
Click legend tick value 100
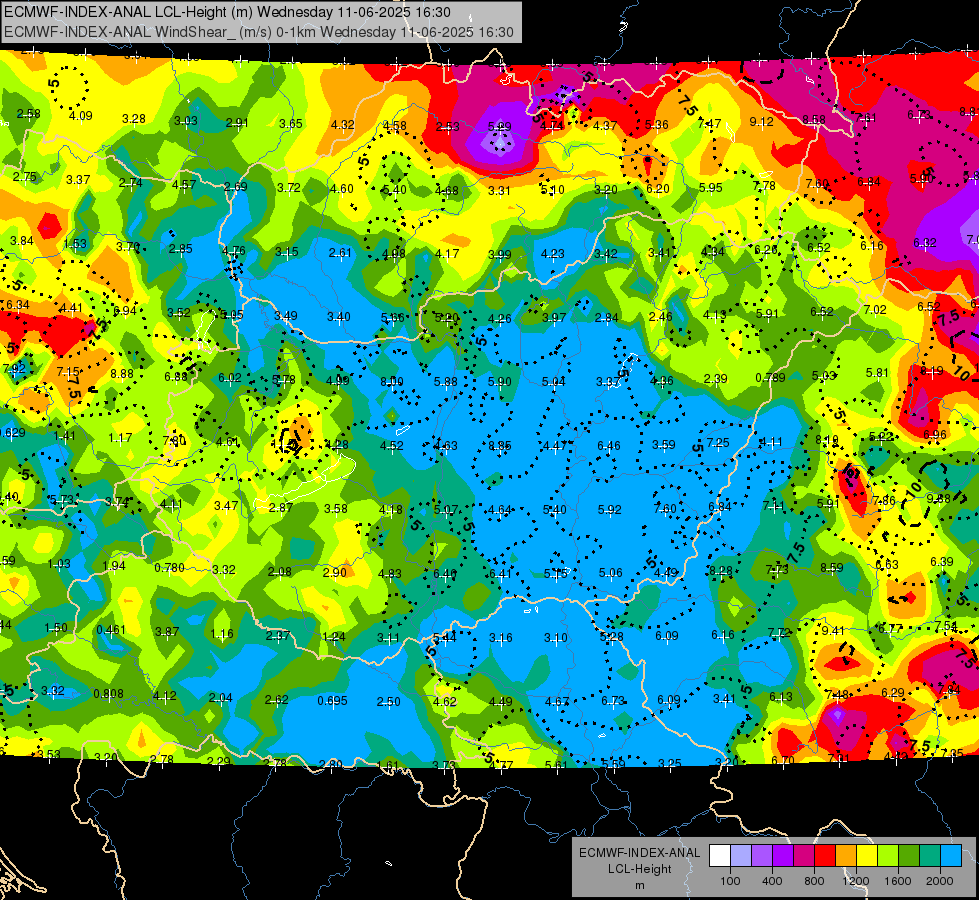[731, 881]
